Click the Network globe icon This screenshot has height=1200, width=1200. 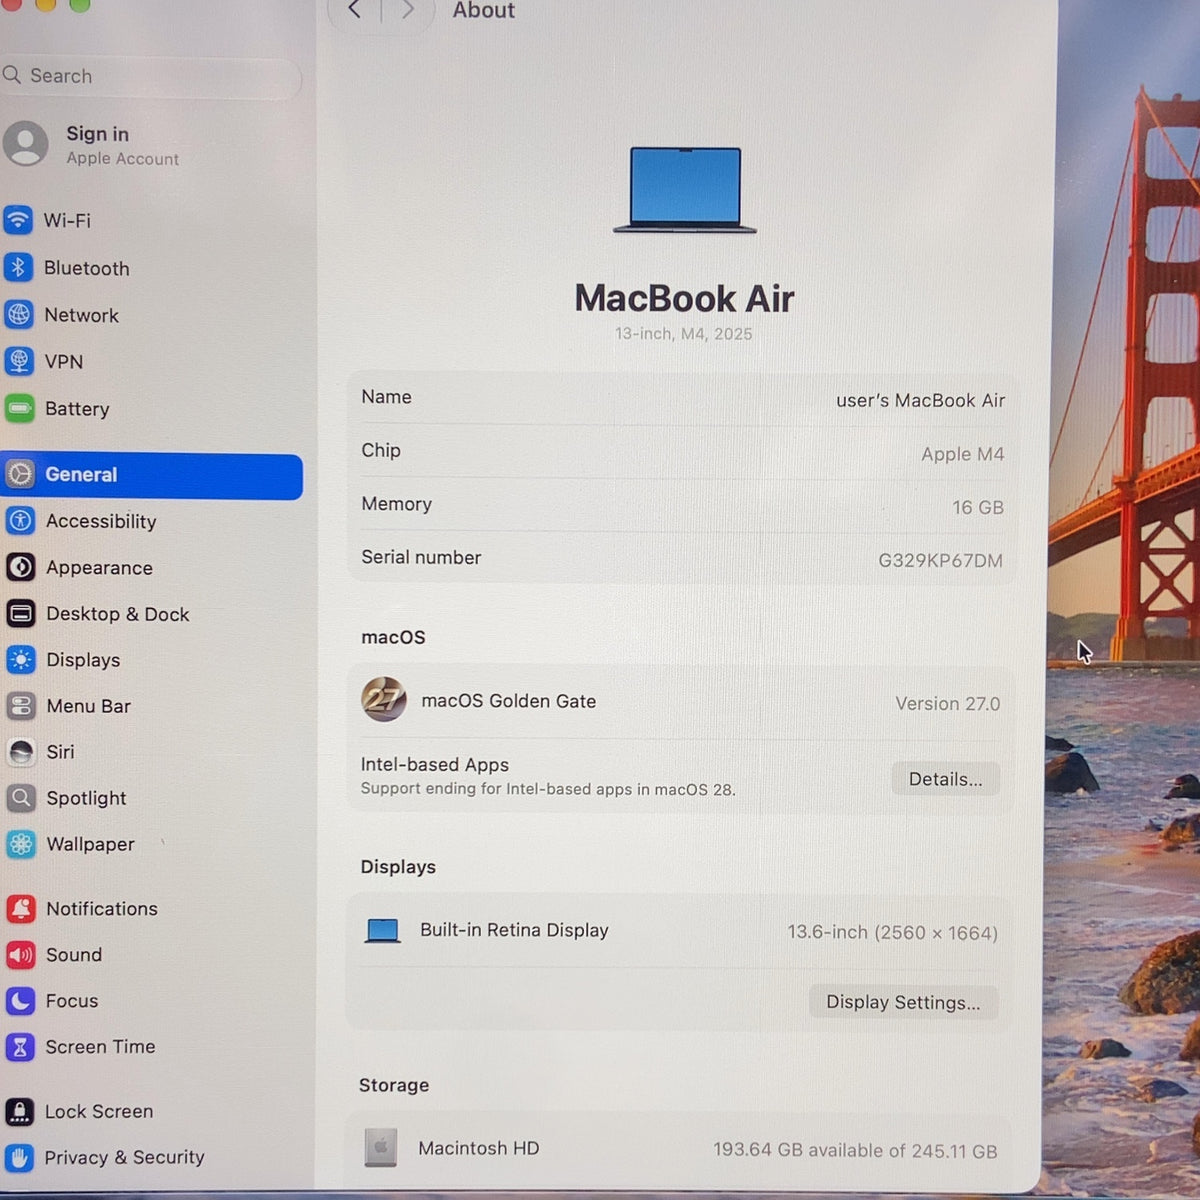[x=19, y=314]
